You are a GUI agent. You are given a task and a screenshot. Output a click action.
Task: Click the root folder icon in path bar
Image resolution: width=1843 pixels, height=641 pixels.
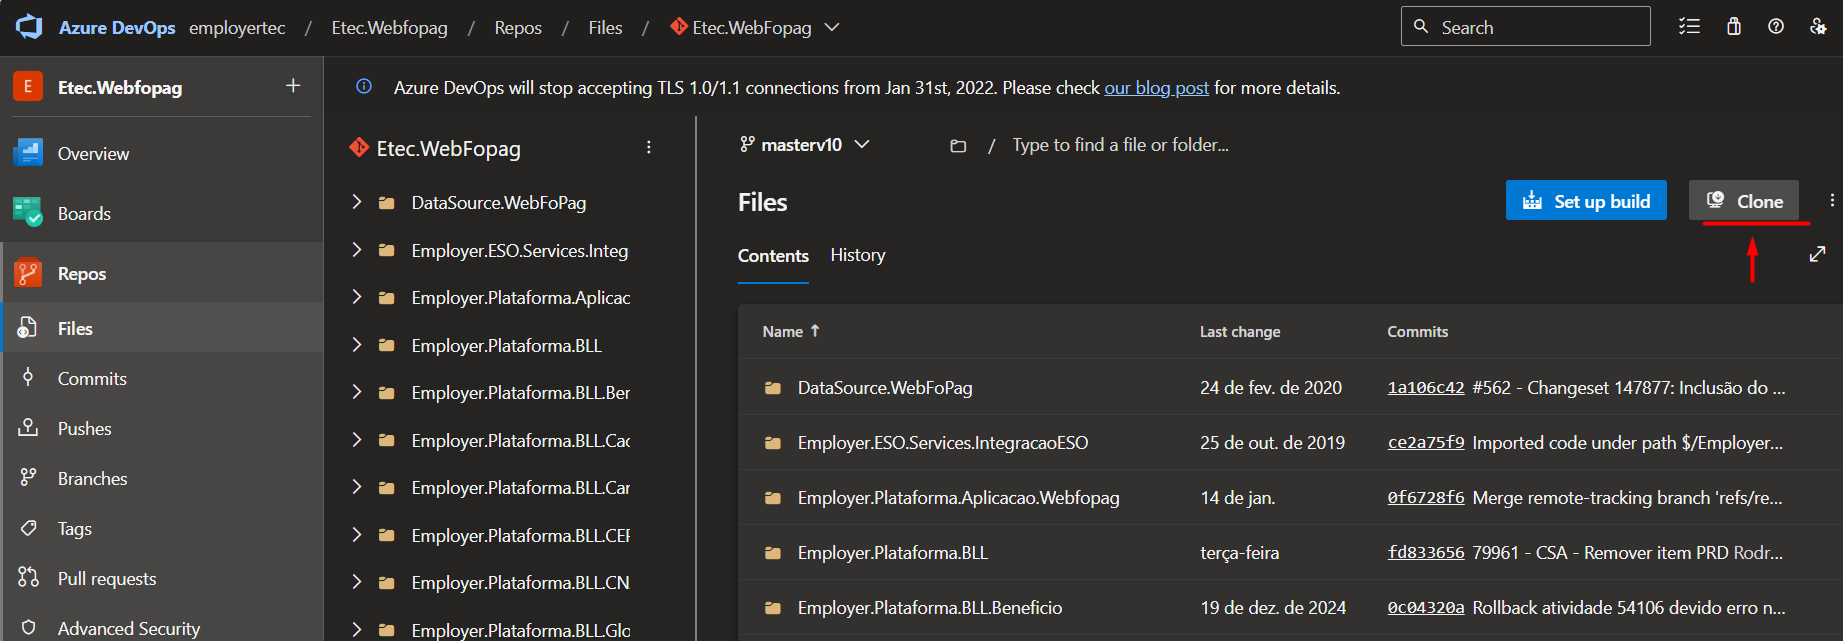click(958, 146)
